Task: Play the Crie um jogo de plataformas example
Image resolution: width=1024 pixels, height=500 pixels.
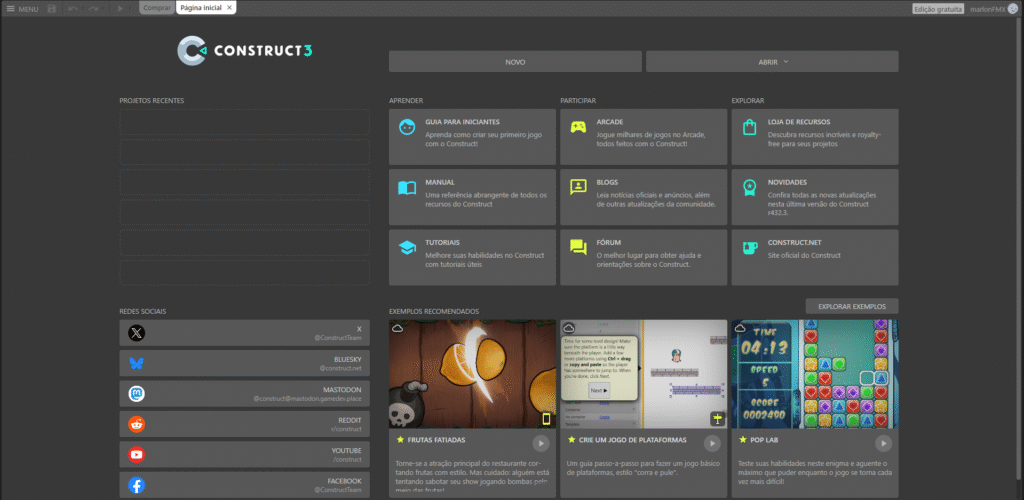Action: click(x=712, y=443)
